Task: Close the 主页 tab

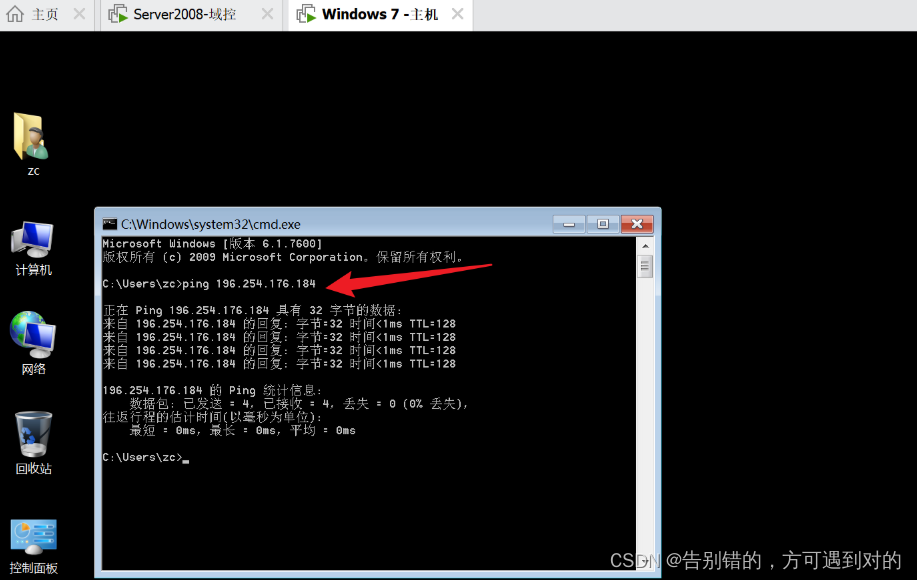Action: coord(80,14)
